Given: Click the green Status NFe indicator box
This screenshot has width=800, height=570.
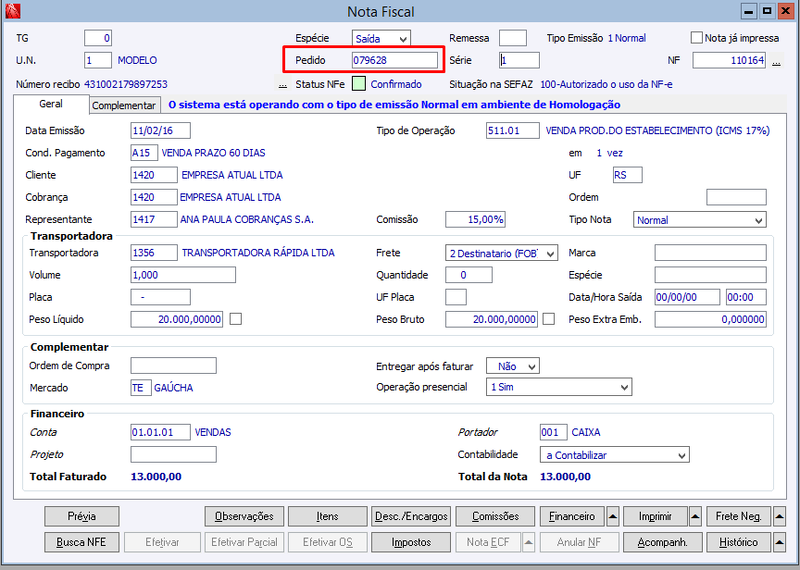Looking at the screenshot, I should 359,84.
